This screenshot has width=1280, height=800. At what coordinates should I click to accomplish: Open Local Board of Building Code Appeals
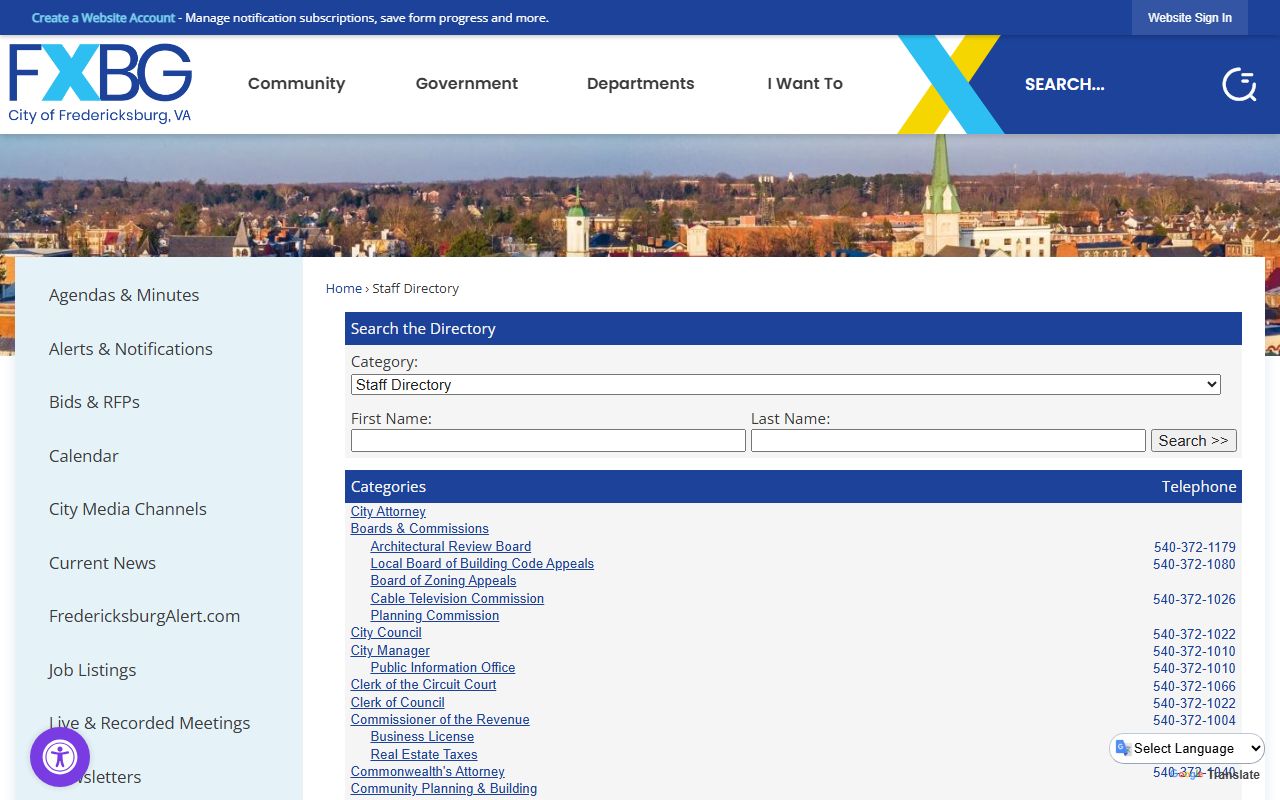[x=482, y=564]
